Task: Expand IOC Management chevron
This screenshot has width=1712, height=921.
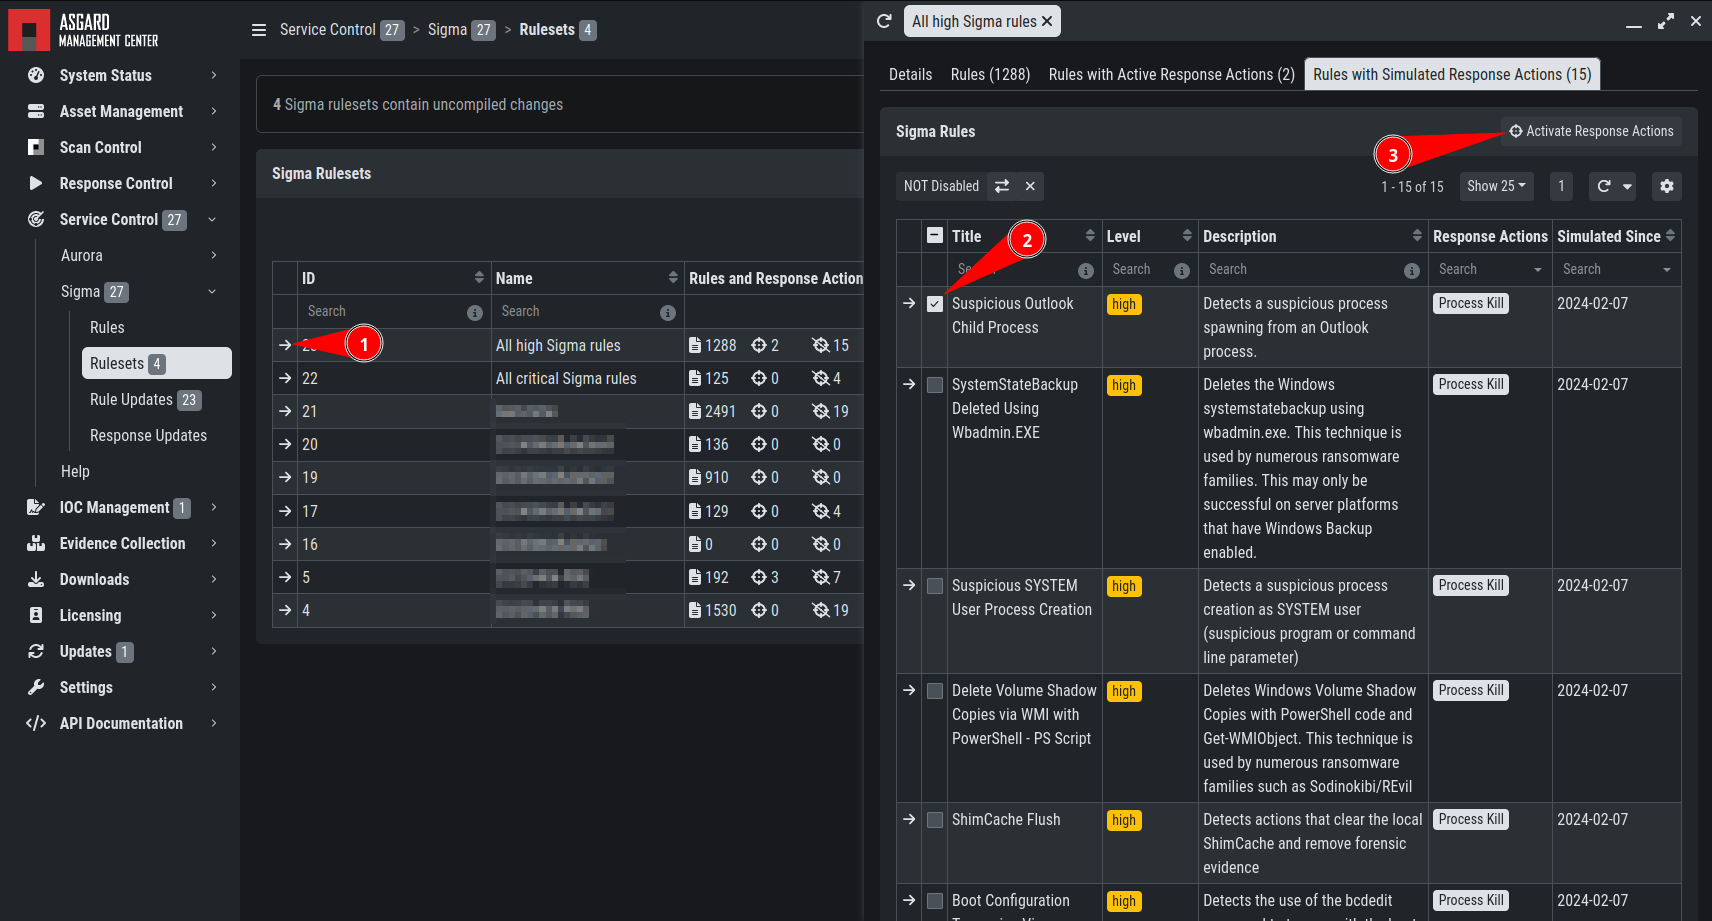Action: point(214,507)
